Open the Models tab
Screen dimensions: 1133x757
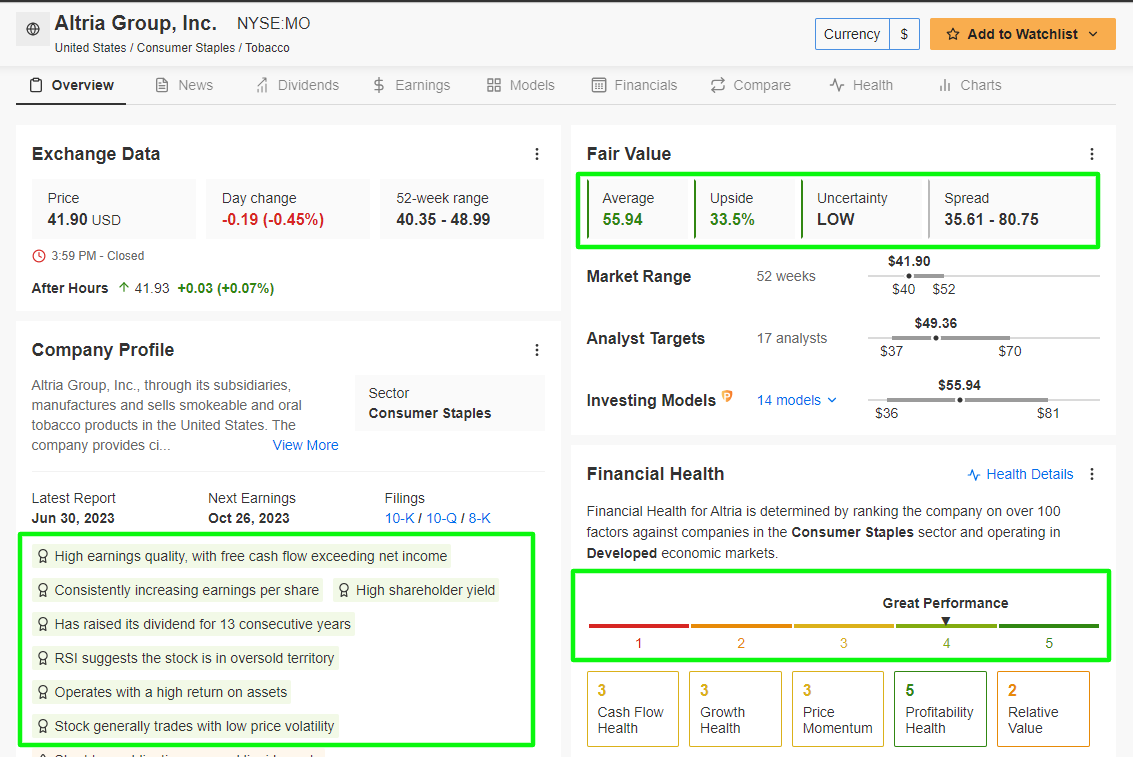coord(520,85)
